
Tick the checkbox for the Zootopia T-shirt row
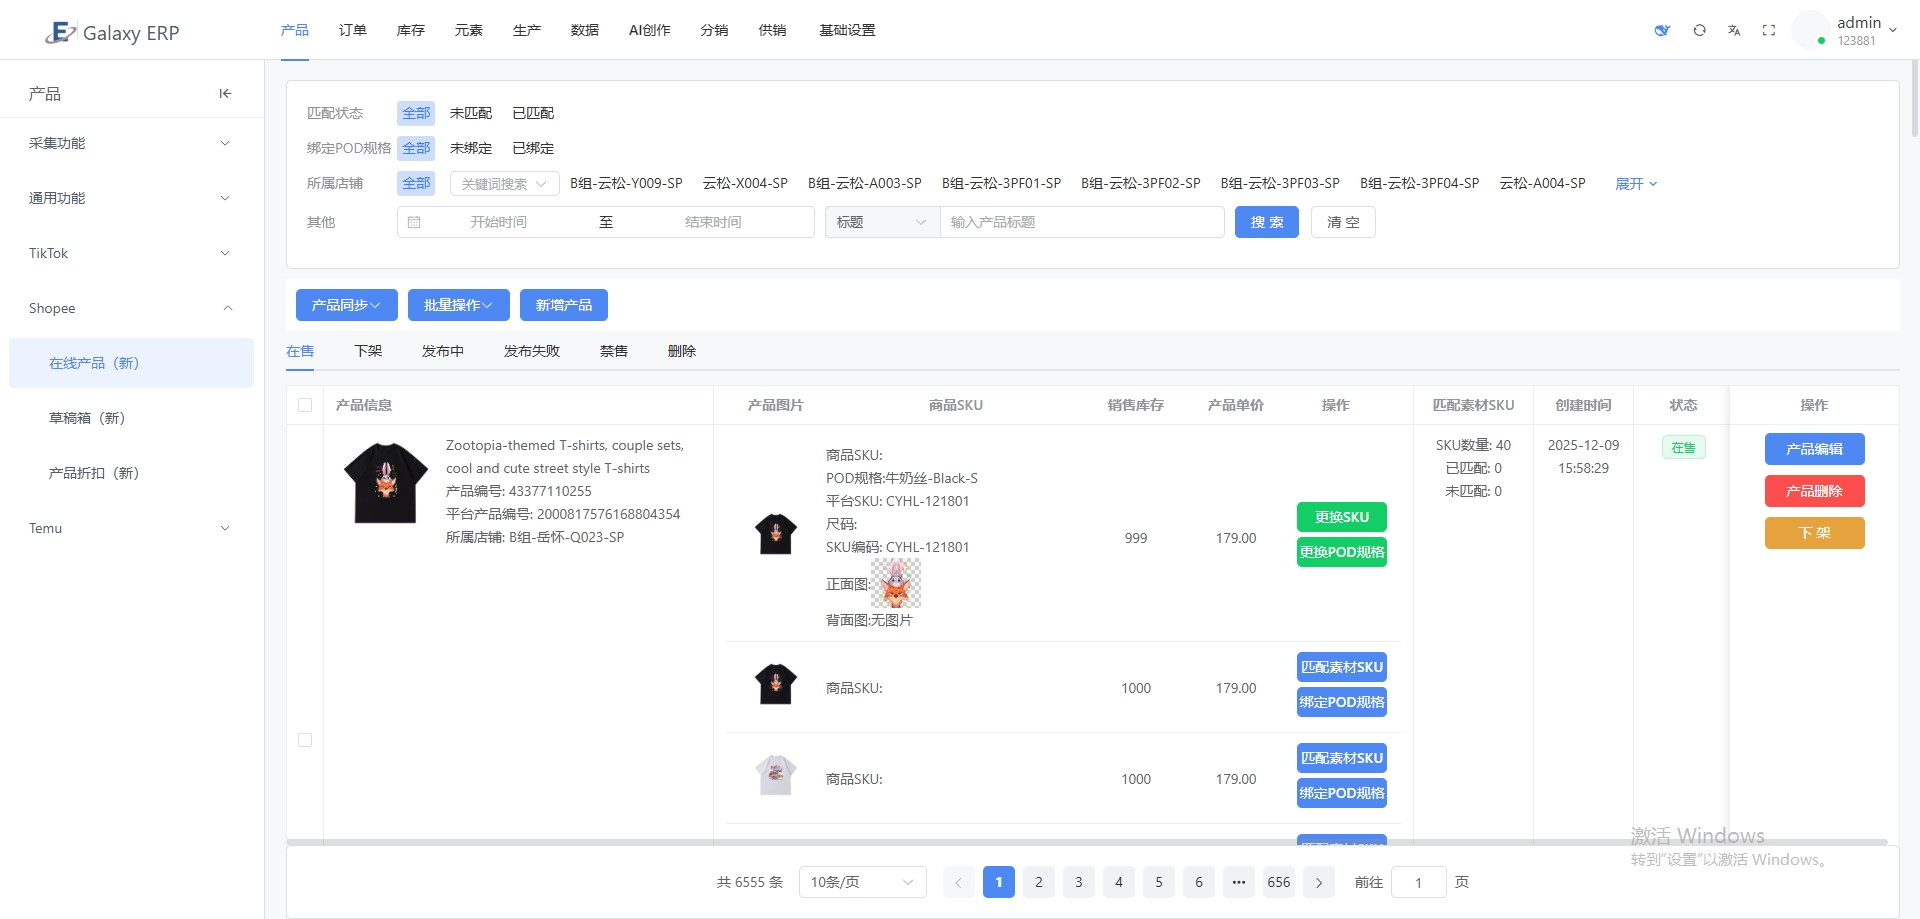pyautogui.click(x=305, y=740)
